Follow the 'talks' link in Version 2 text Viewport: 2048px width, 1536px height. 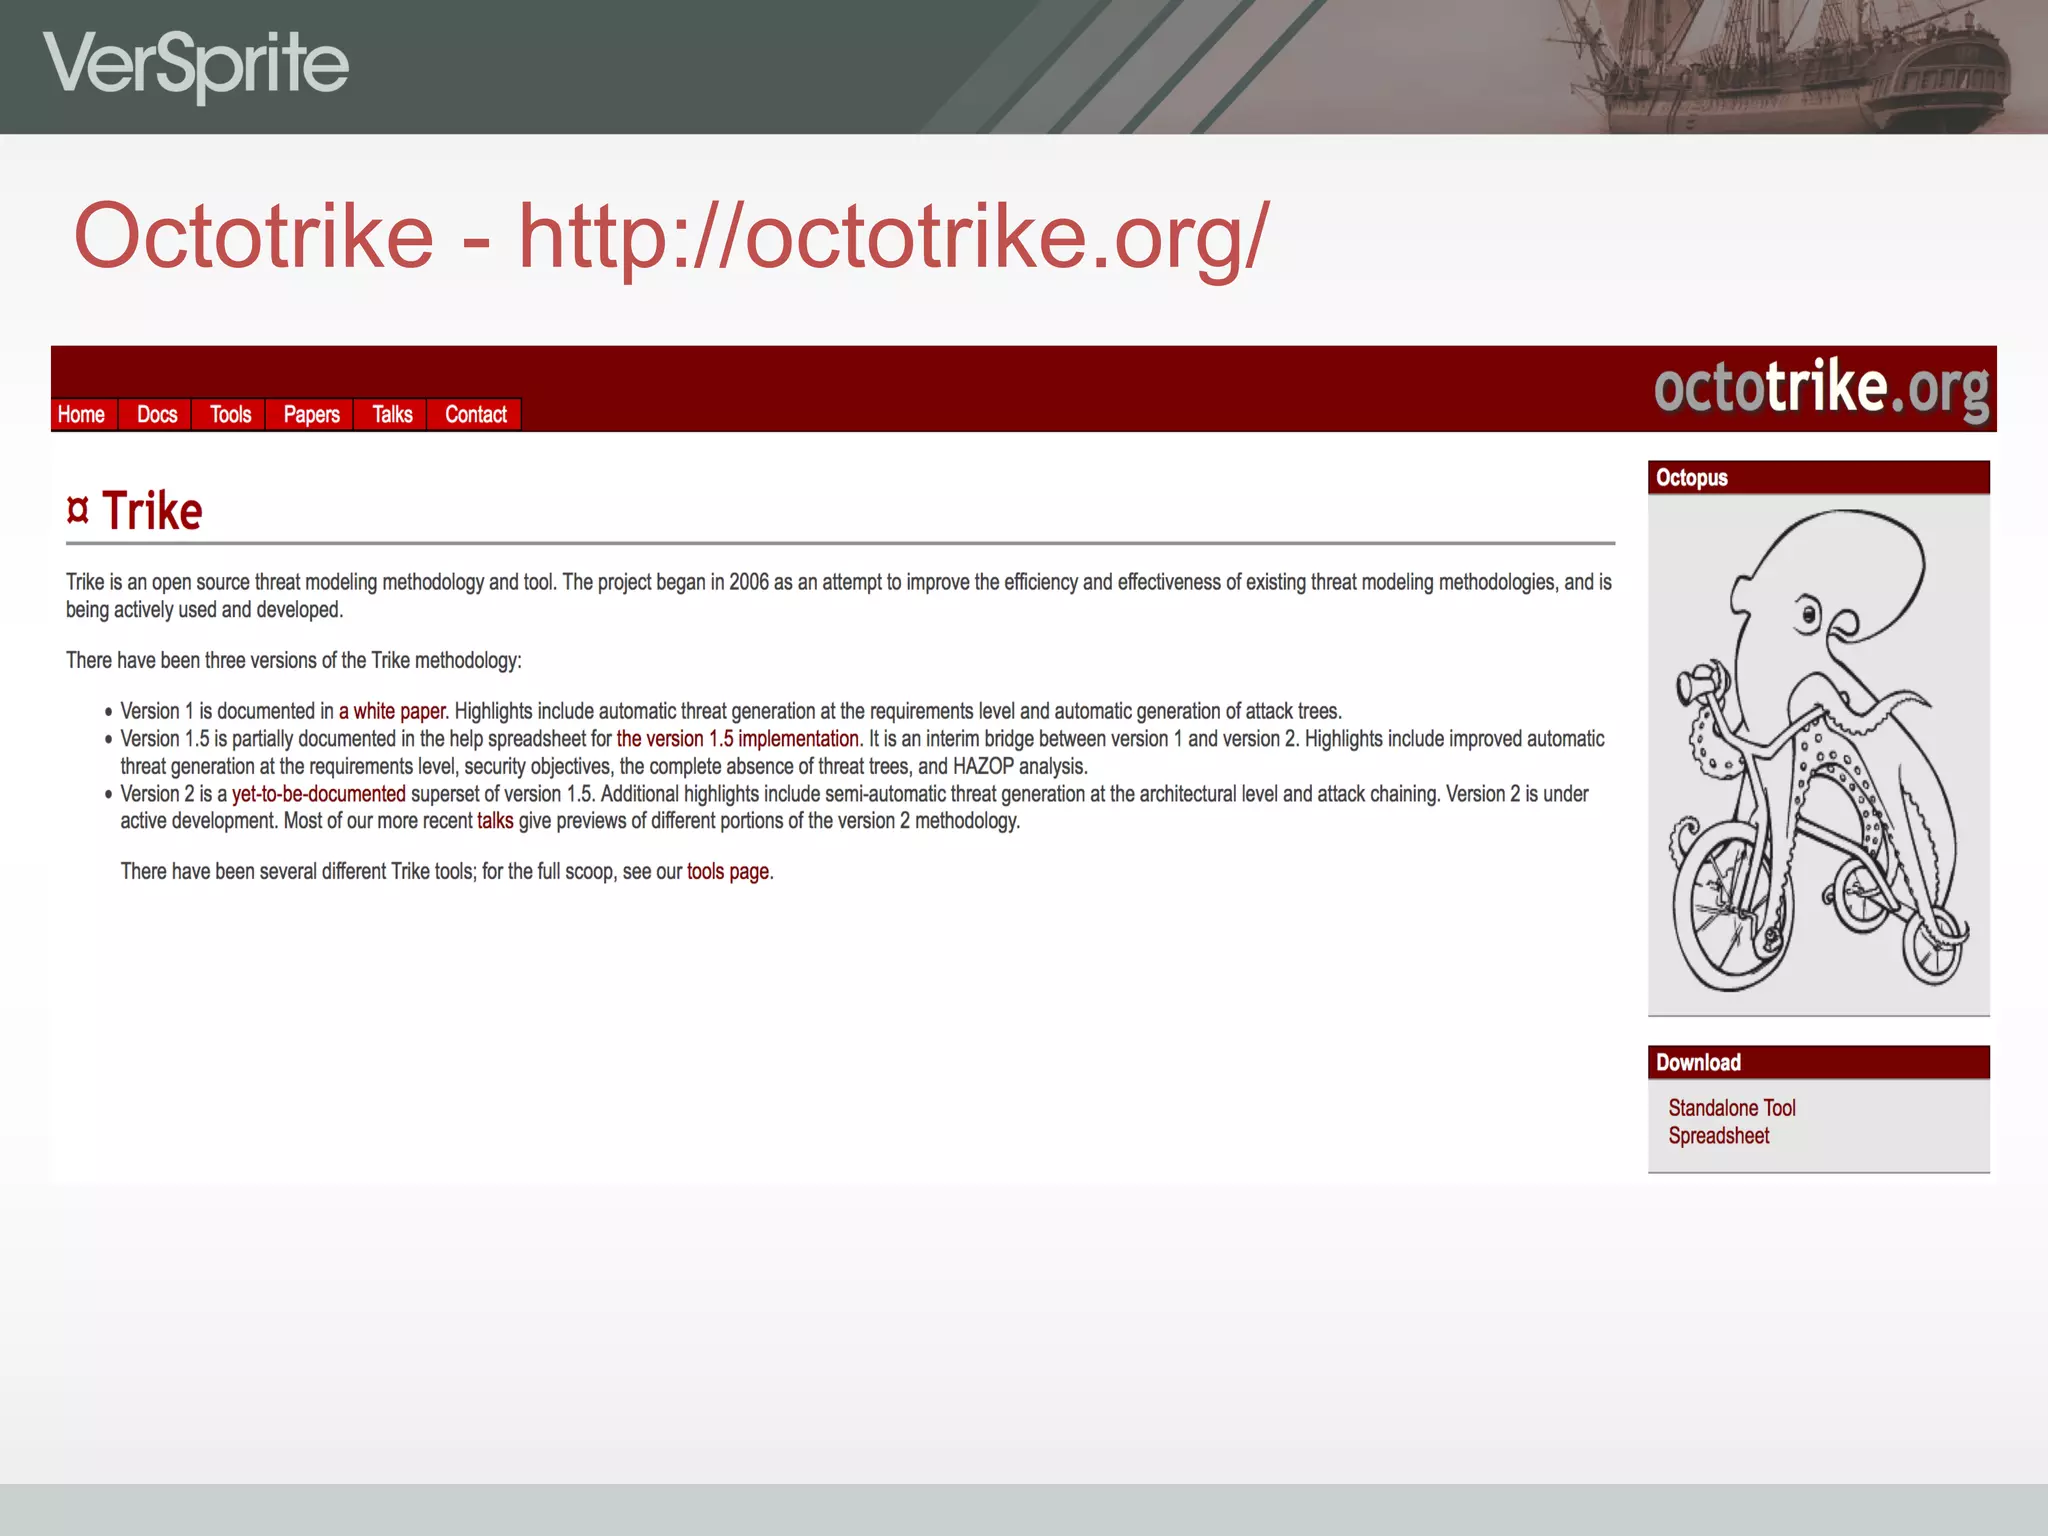[495, 821]
